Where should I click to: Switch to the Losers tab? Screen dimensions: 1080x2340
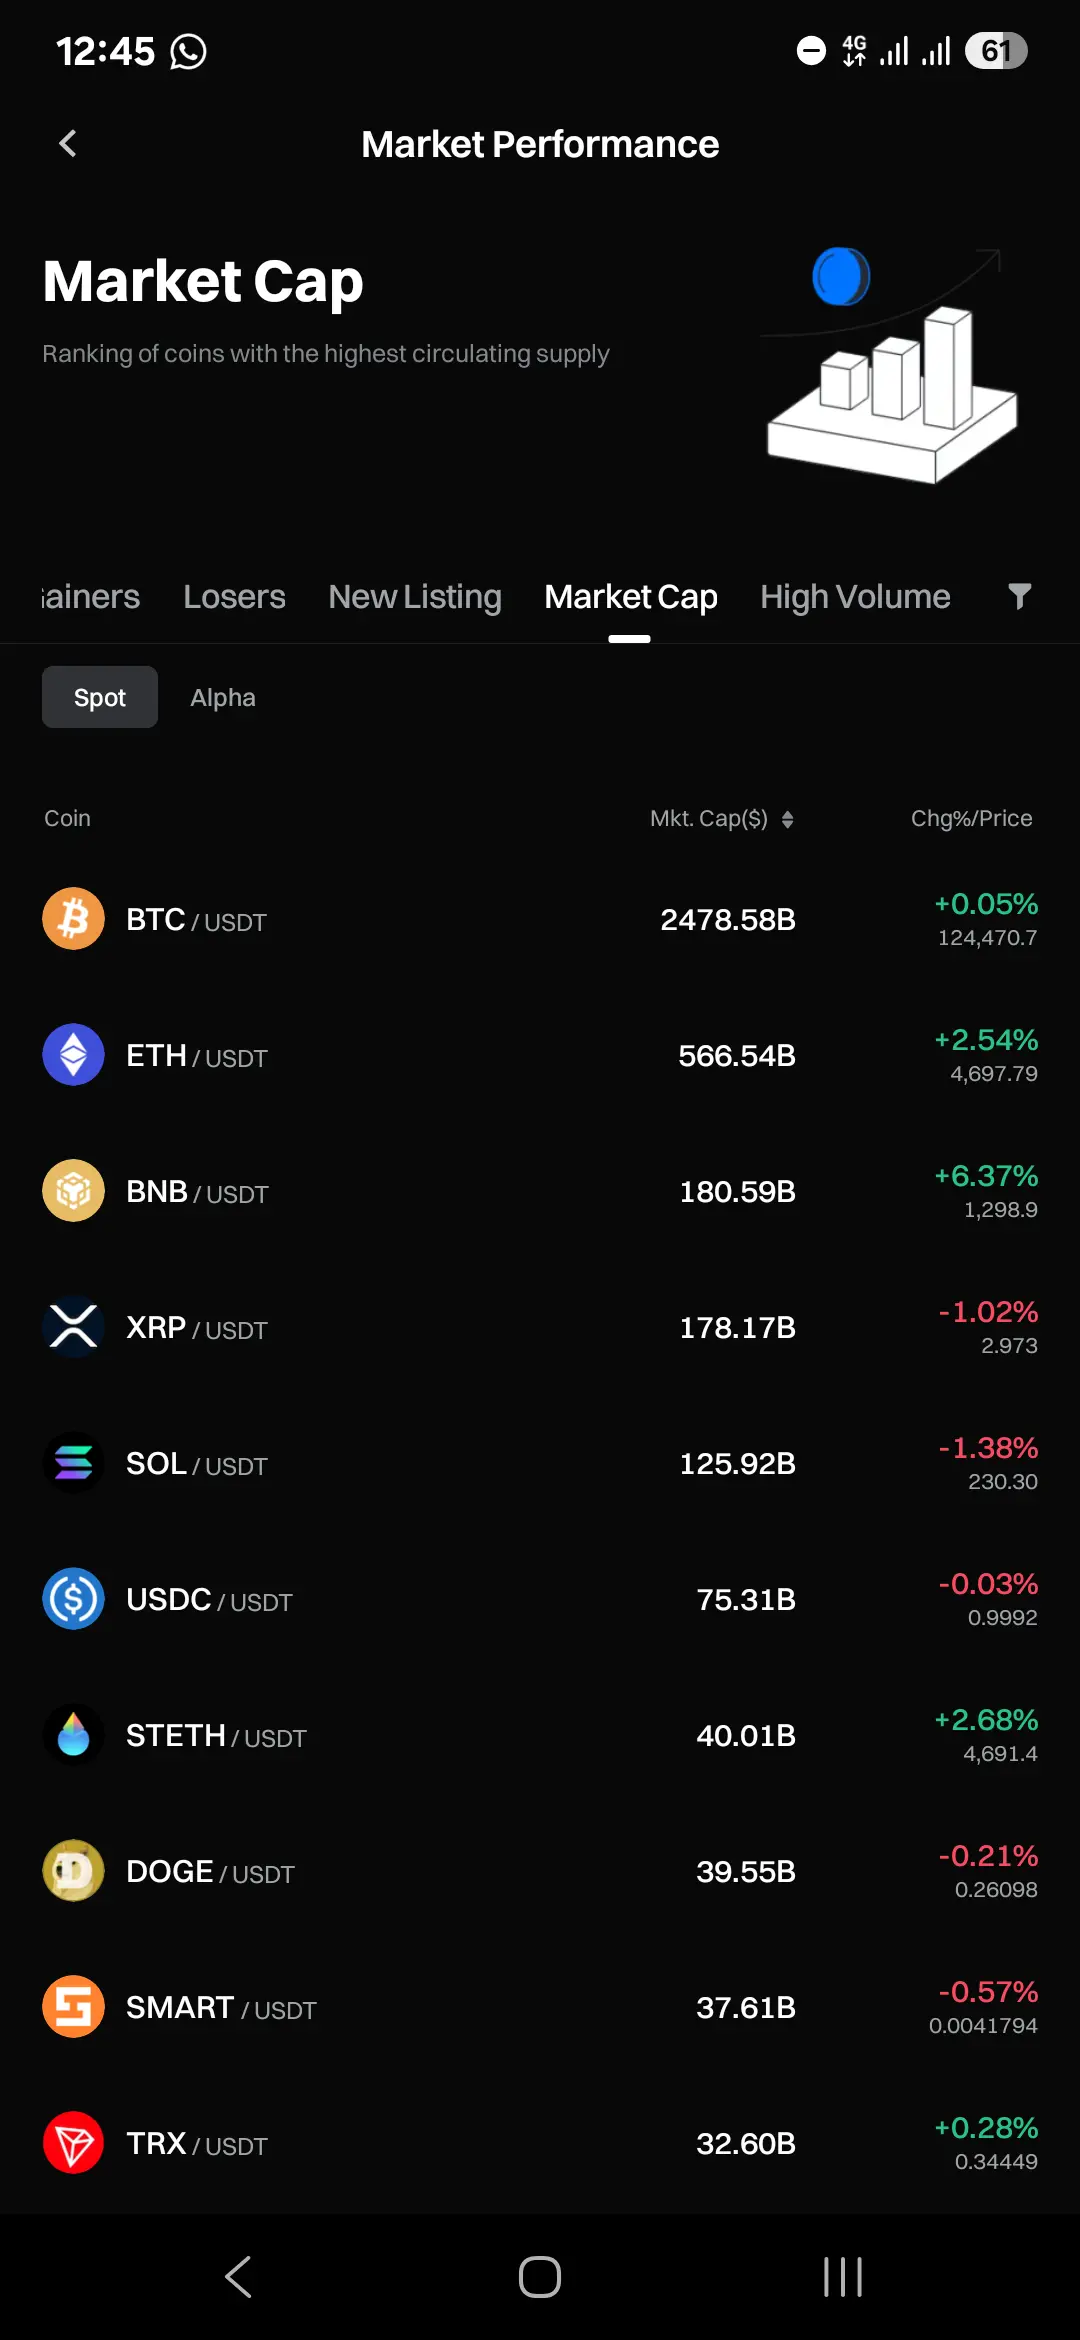234,597
